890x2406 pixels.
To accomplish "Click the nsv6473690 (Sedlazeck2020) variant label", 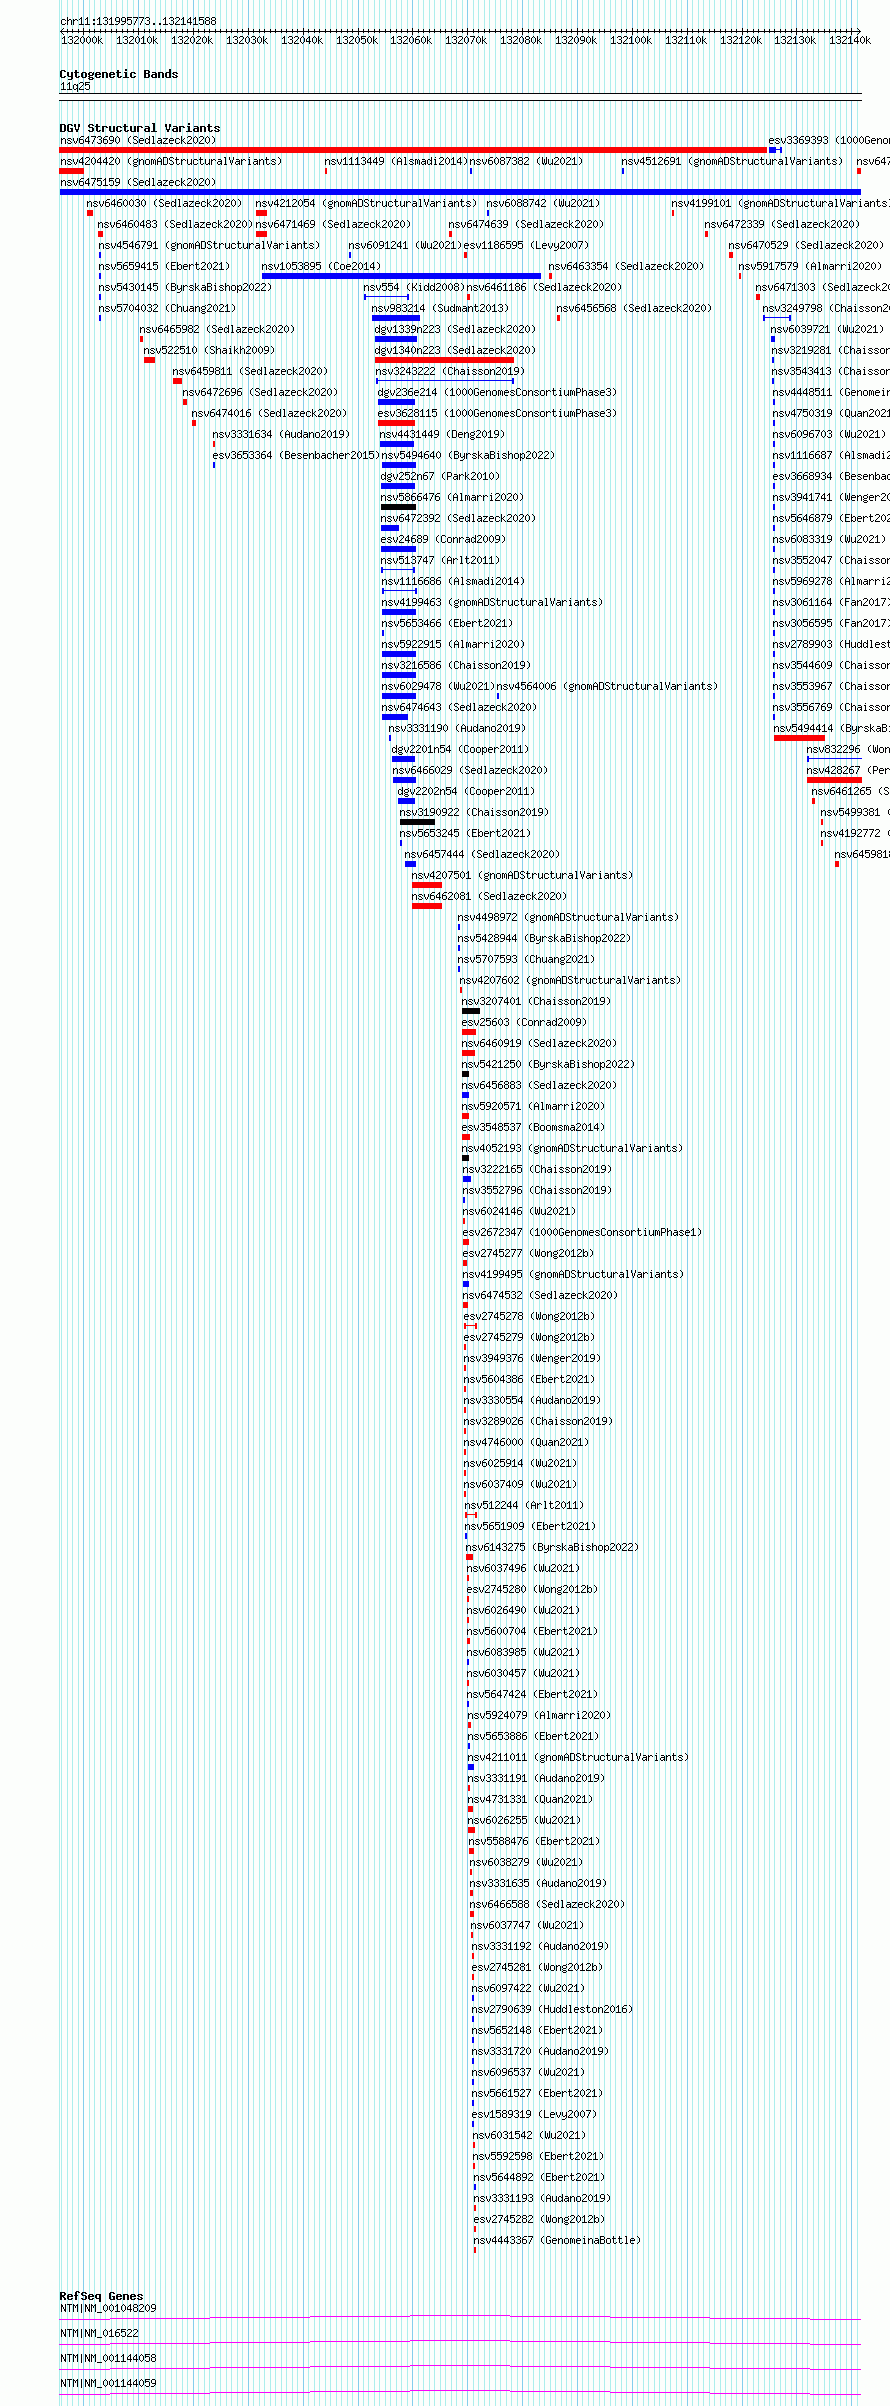I will point(138,140).
